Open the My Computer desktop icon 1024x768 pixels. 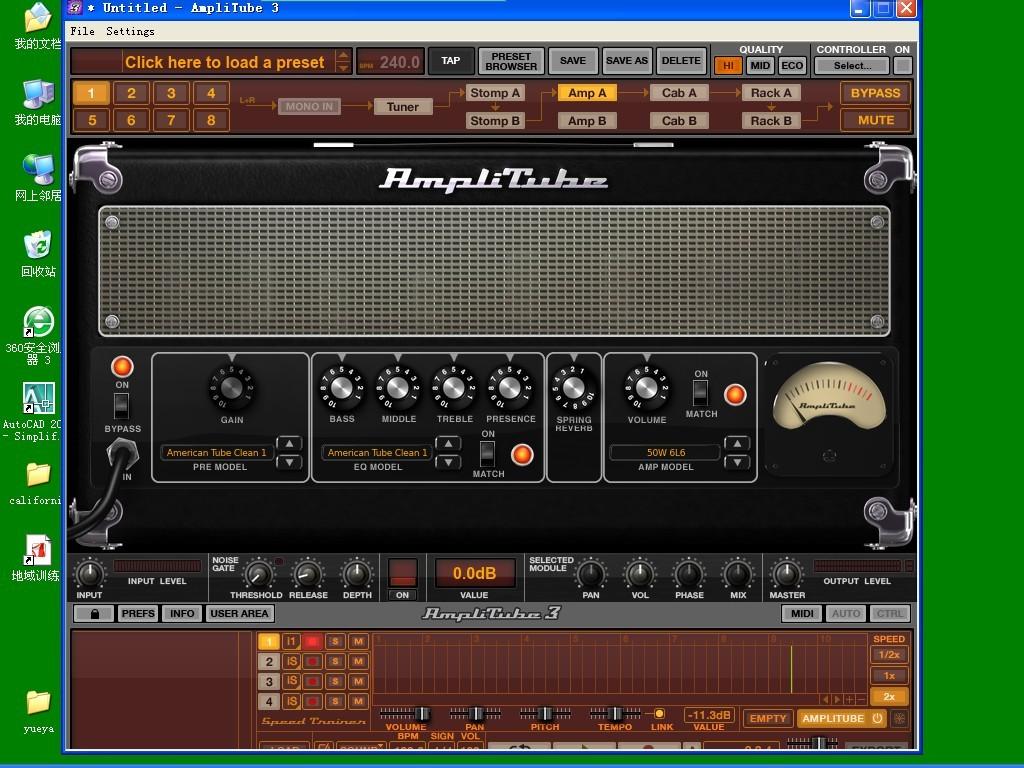[x=38, y=102]
